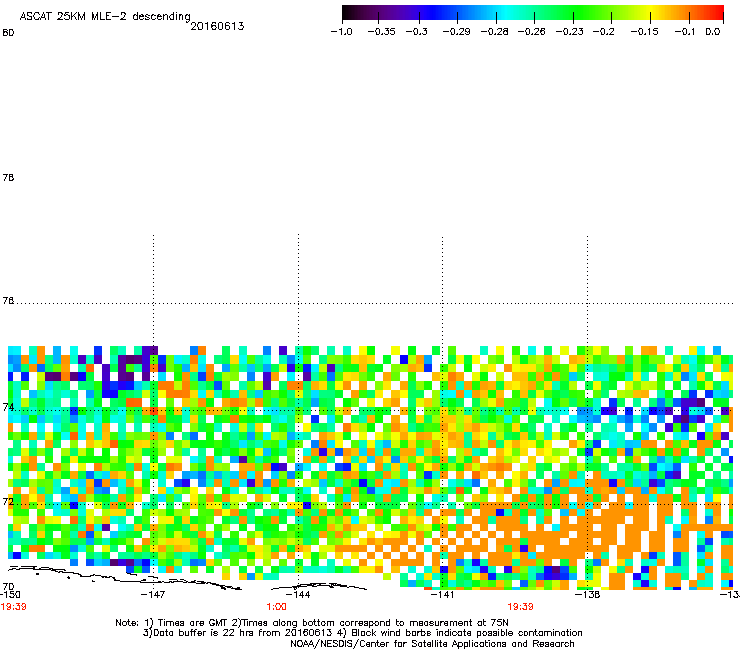This screenshot has height=650, width=740.
Task: Select the -0.3 color scale label
Action: pyautogui.click(x=417, y=32)
